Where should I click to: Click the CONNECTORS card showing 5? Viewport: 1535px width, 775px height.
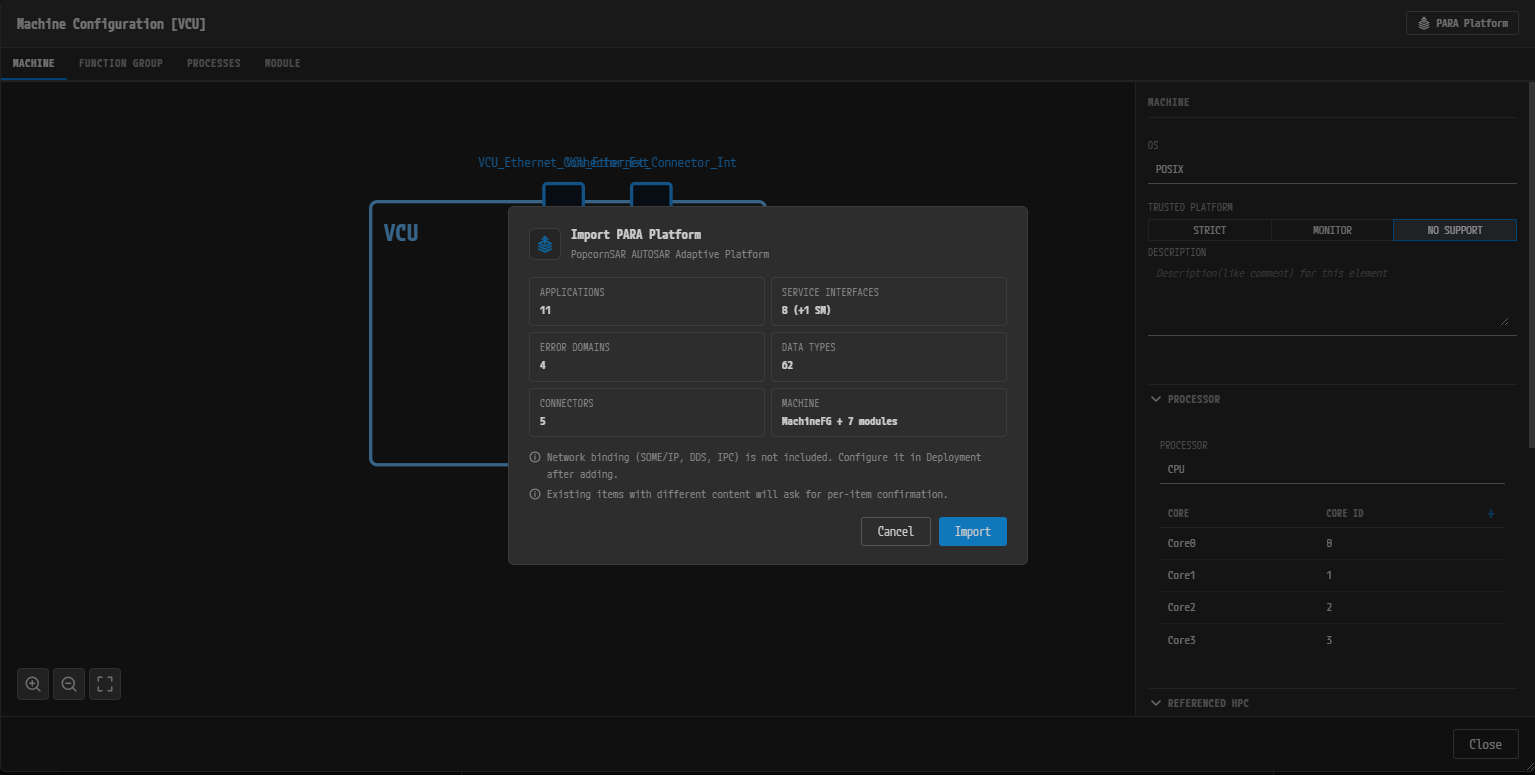(647, 412)
